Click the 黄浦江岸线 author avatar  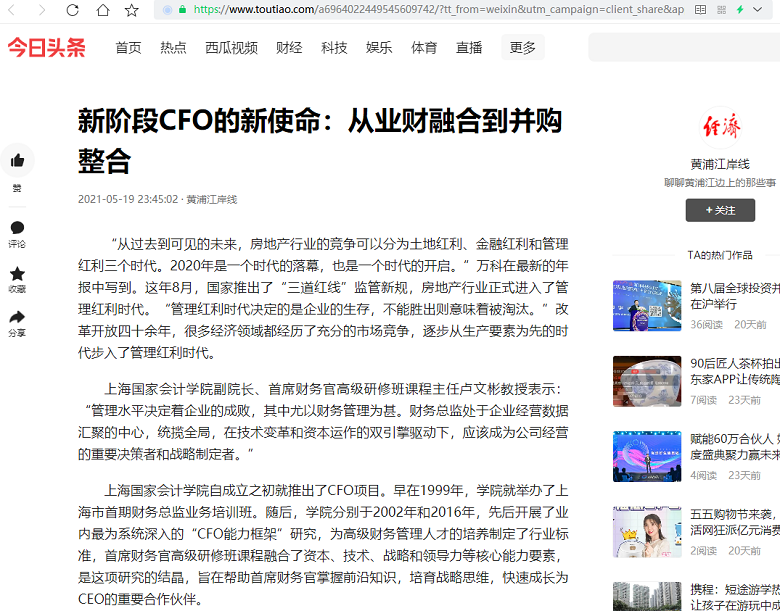pyautogui.click(x=720, y=127)
